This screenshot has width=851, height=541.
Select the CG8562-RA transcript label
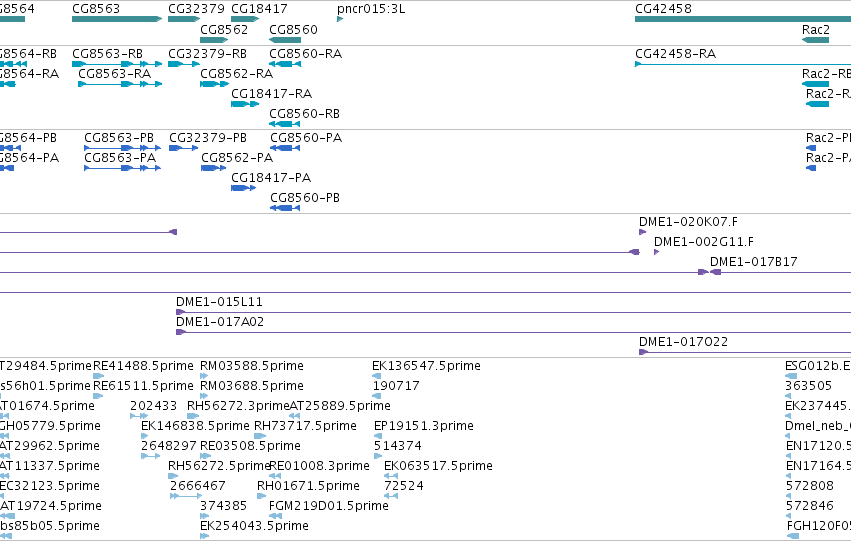click(237, 74)
